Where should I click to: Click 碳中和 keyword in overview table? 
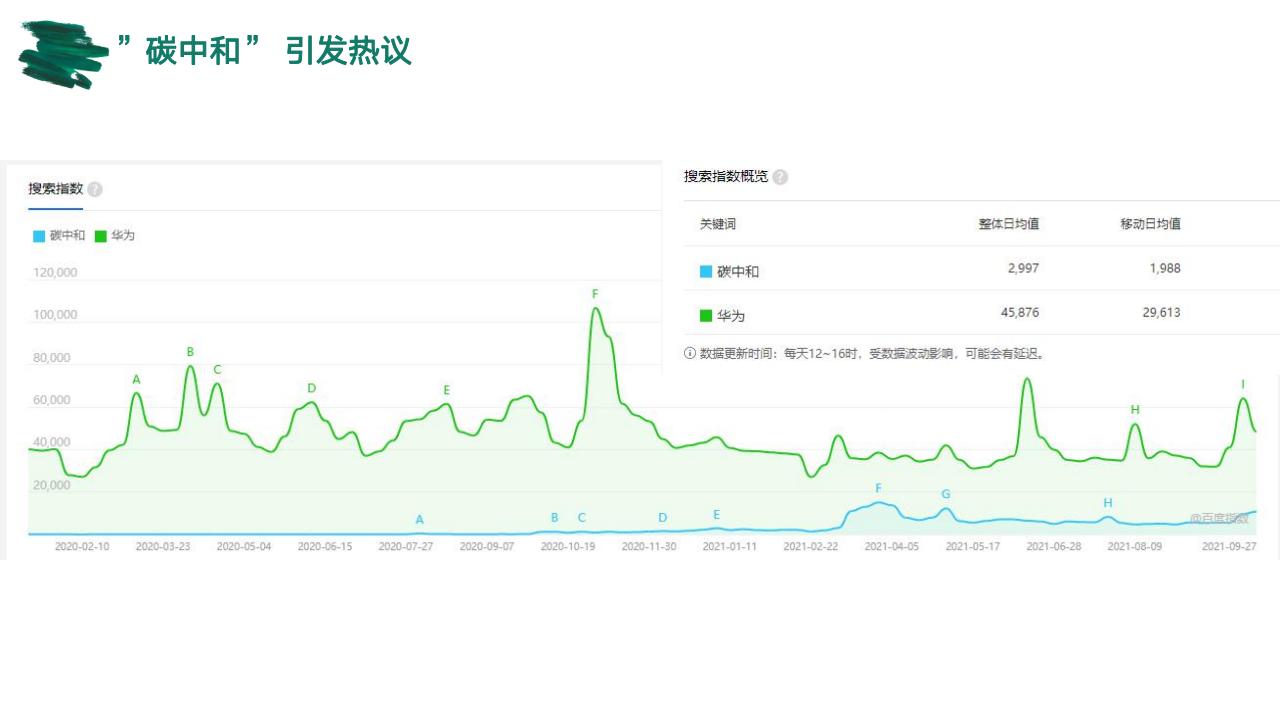739,272
